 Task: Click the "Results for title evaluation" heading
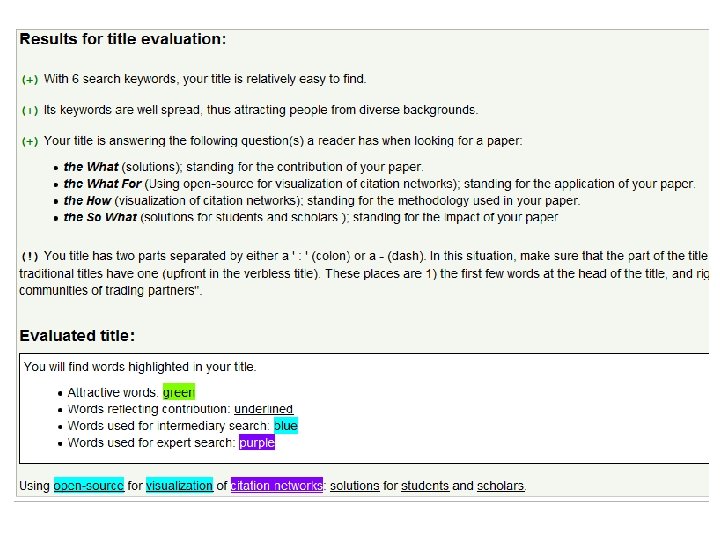[x=123, y=39]
